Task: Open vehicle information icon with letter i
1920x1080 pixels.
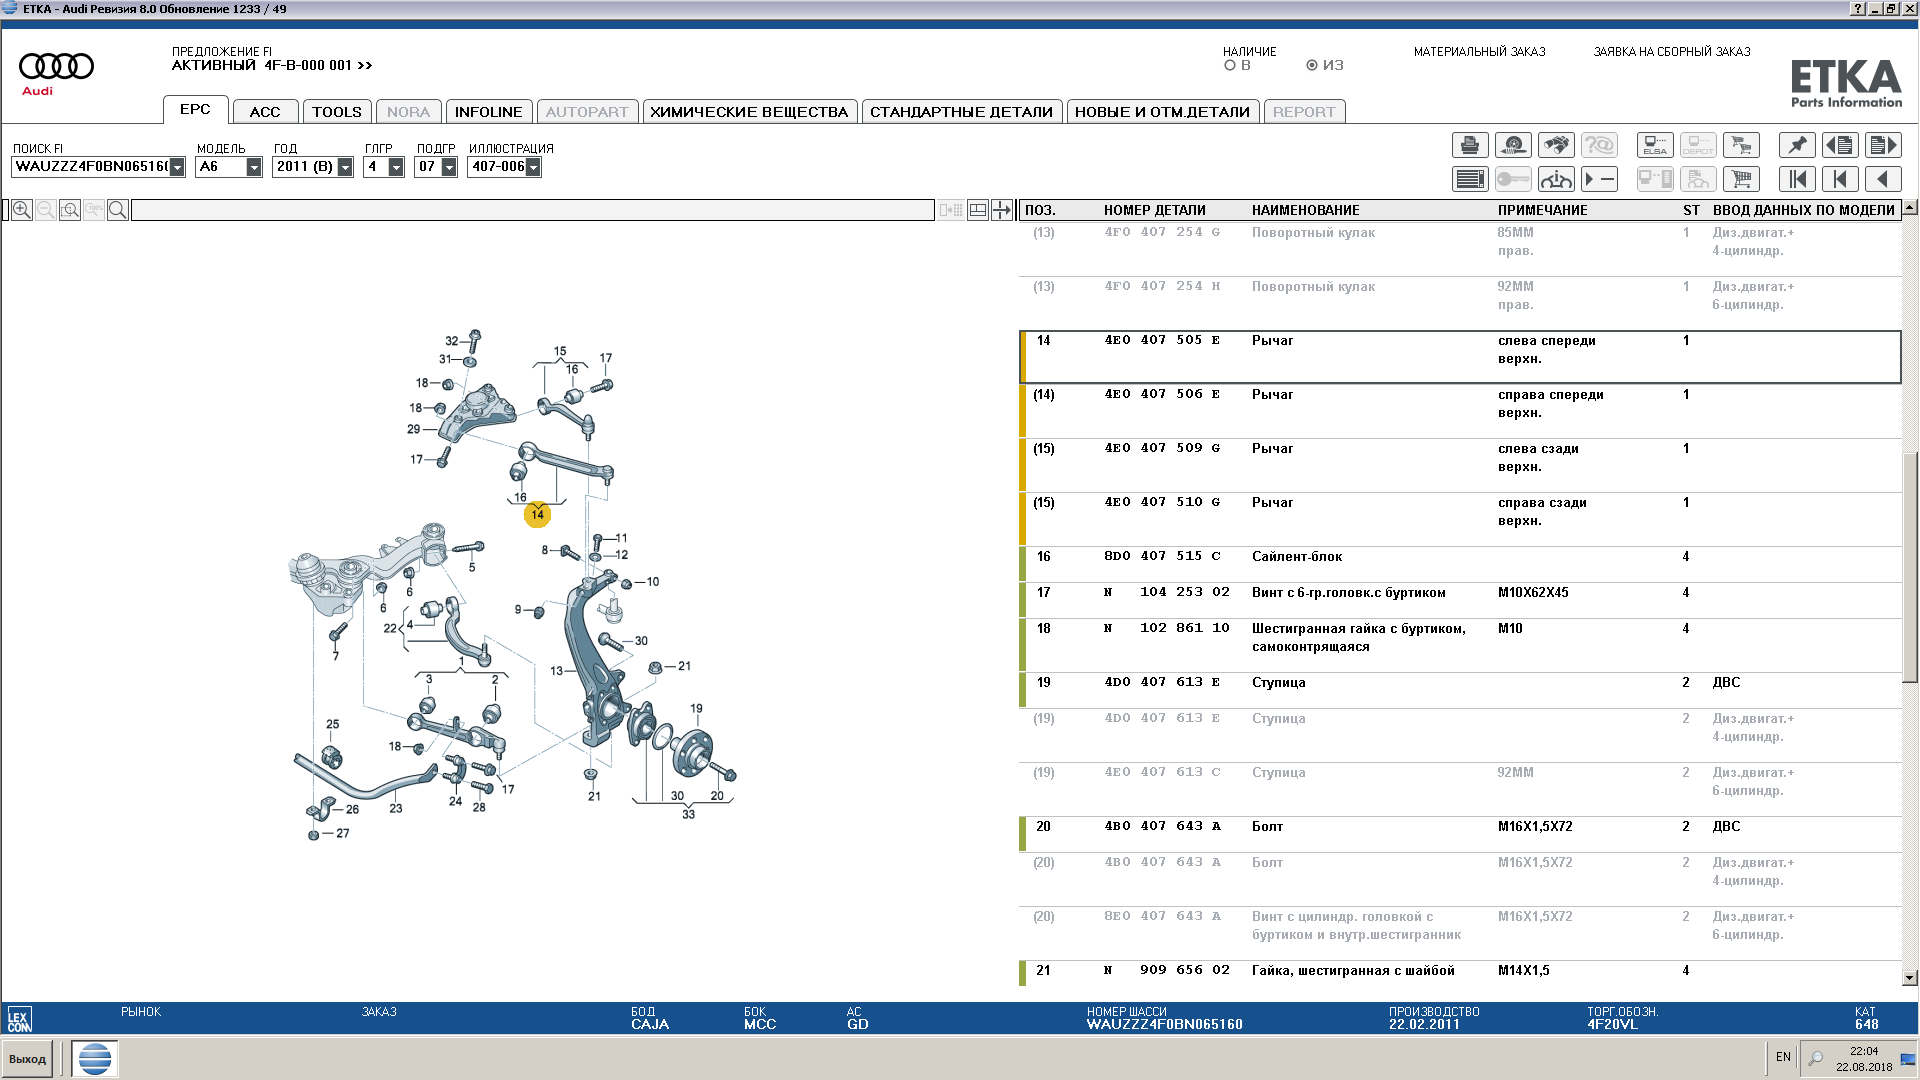Action: point(1556,179)
